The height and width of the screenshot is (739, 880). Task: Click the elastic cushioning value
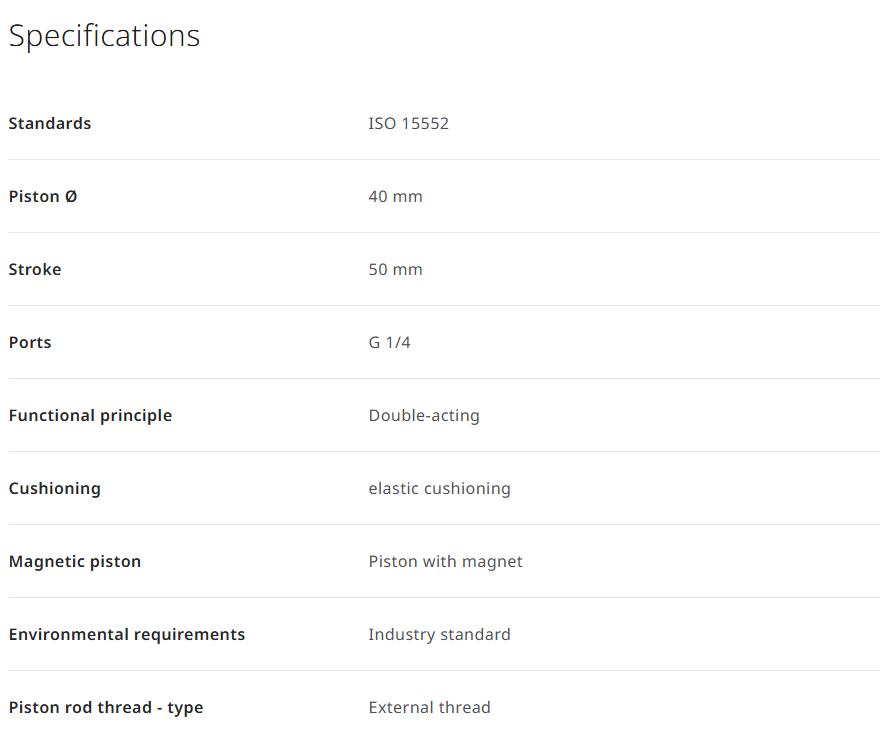pos(439,489)
